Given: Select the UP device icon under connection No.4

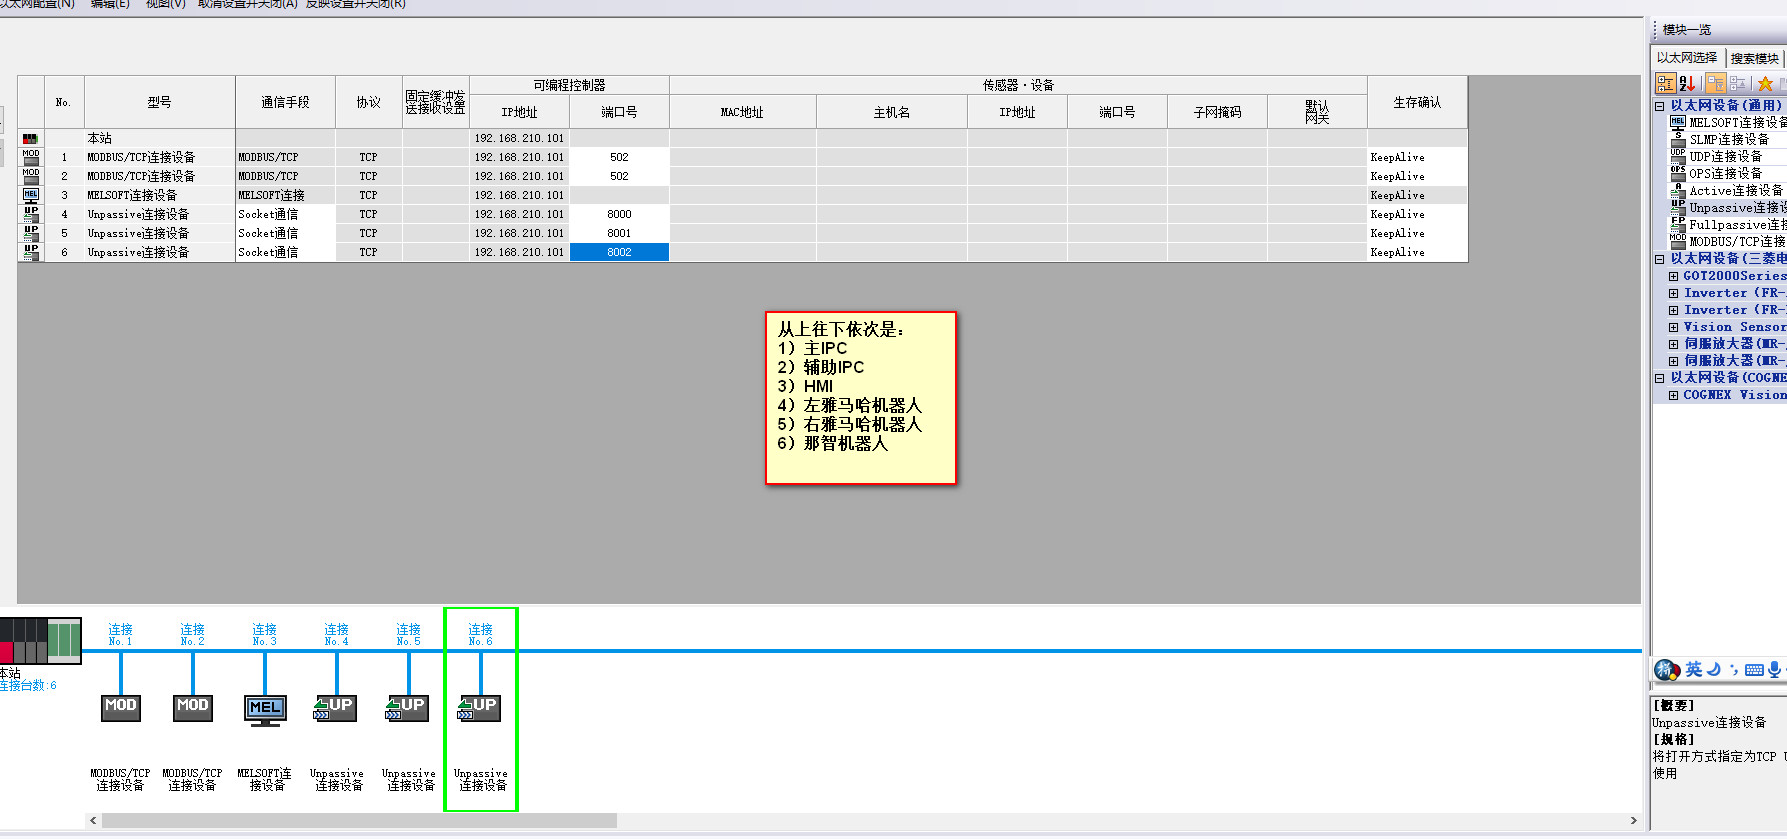Looking at the screenshot, I should [x=336, y=707].
